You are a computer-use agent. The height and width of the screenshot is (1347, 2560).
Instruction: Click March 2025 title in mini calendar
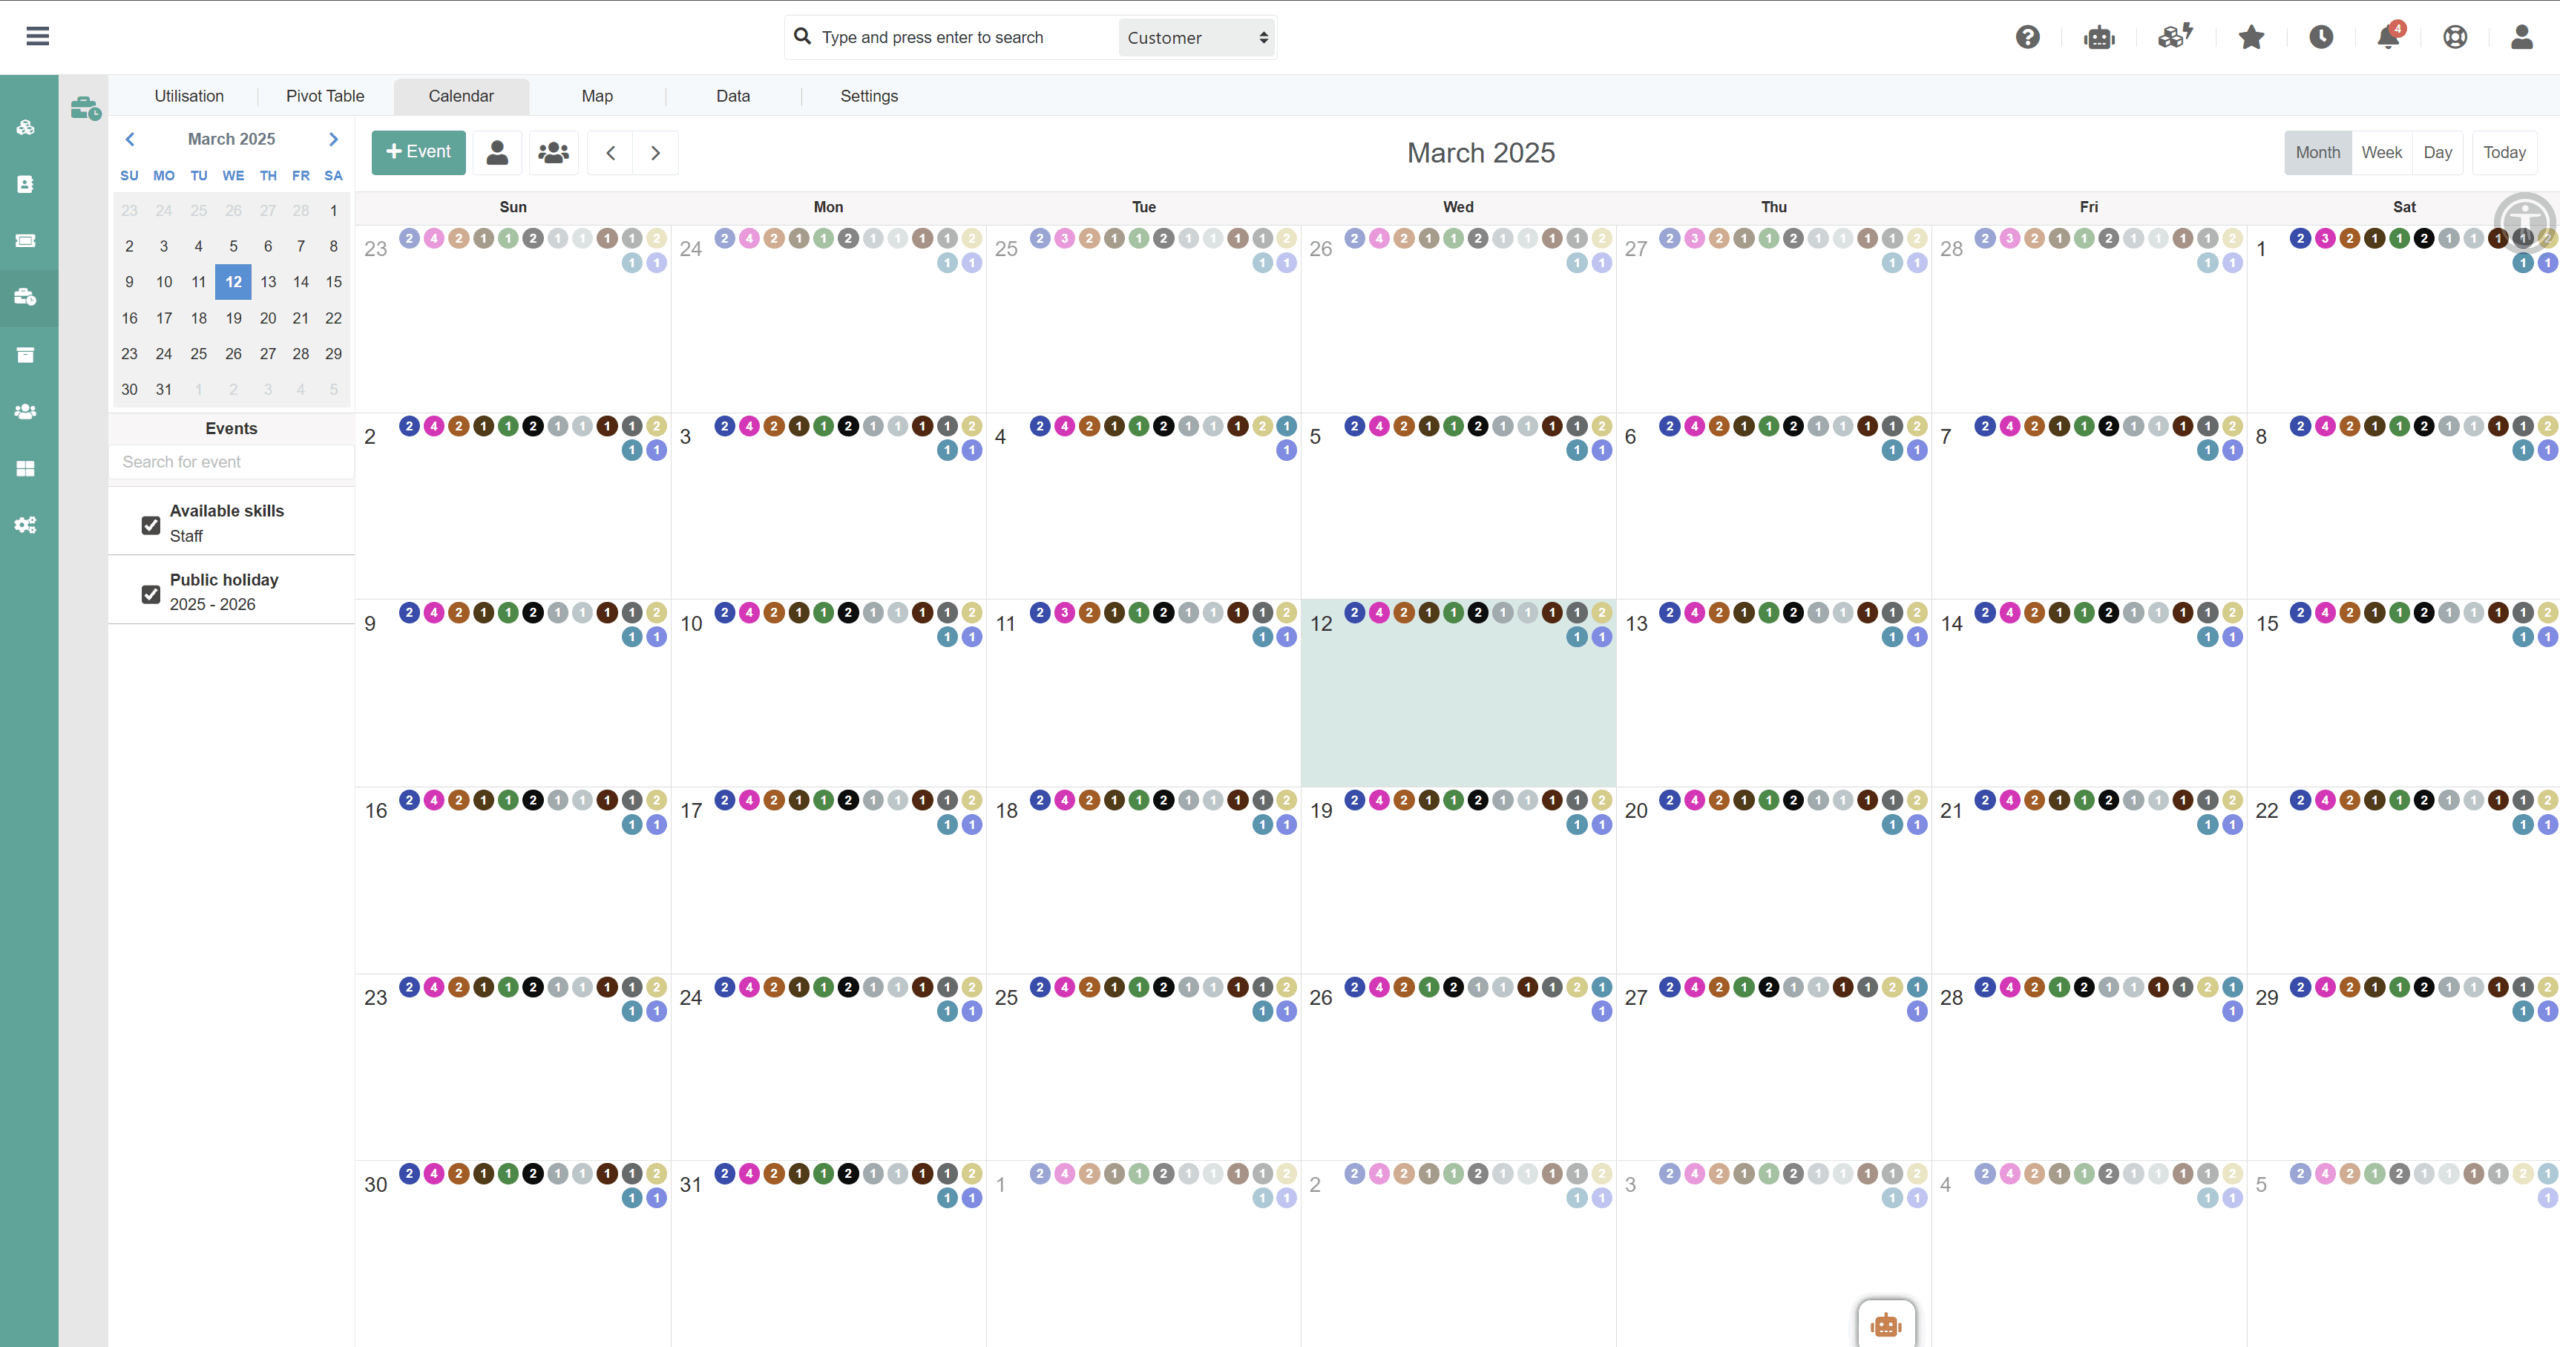(x=231, y=139)
